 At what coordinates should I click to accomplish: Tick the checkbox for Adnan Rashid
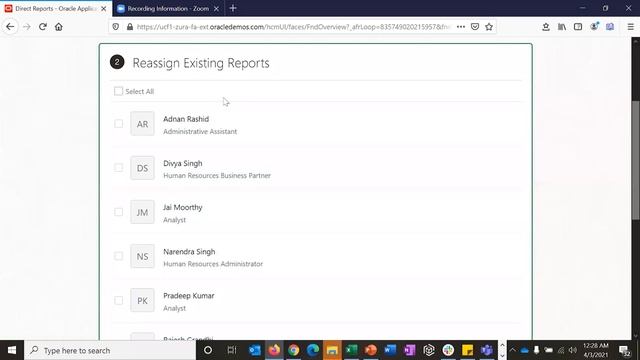coord(118,123)
